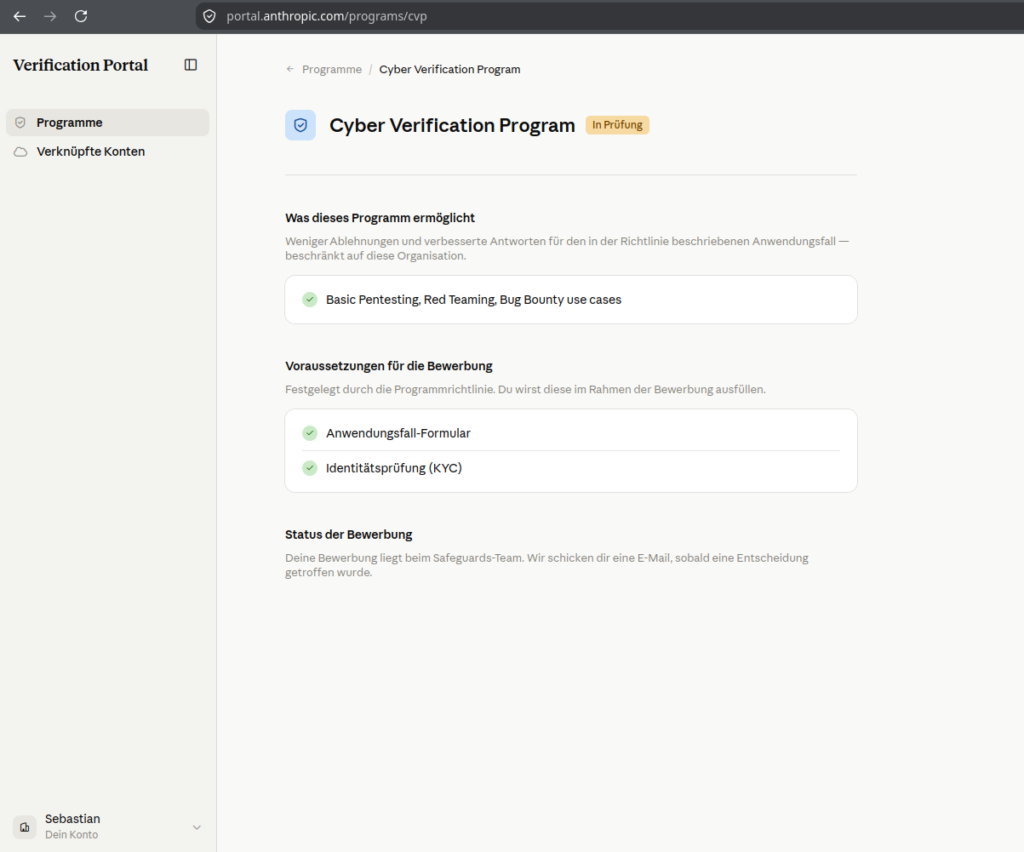The image size is (1024, 852).
Task: Open the Programme sidebar item
Action: (x=108, y=123)
